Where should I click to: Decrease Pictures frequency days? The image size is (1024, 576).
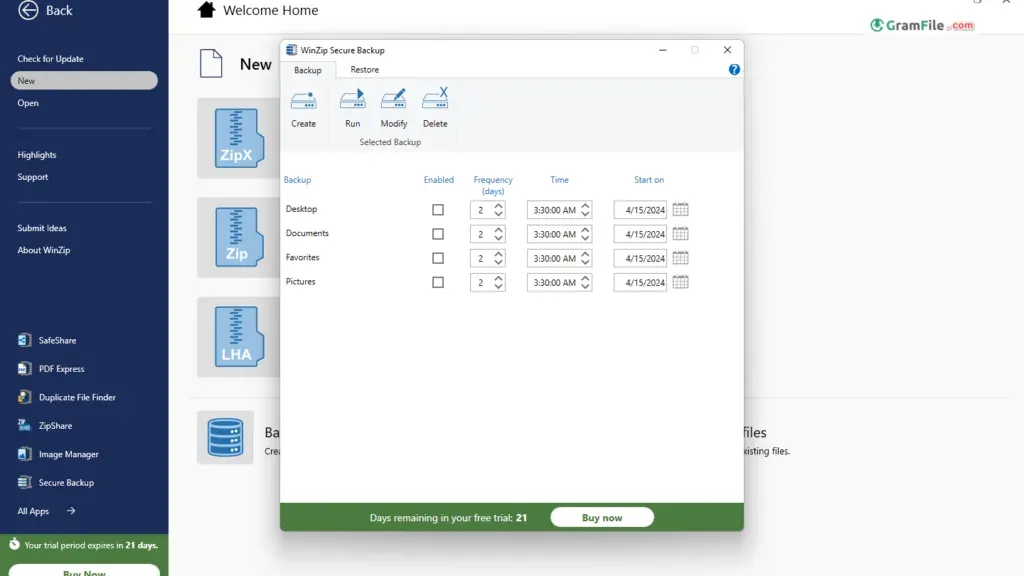[x=498, y=287]
